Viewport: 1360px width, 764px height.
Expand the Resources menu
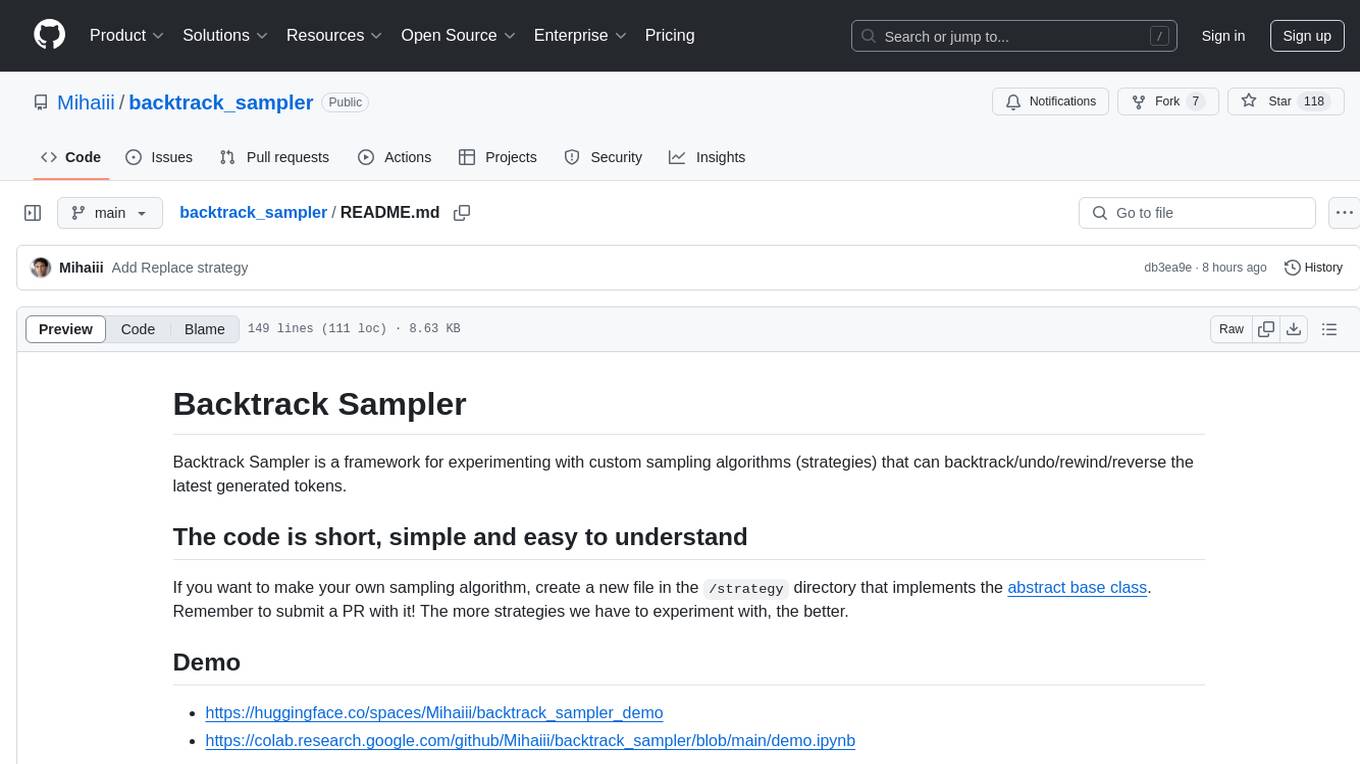click(x=334, y=35)
